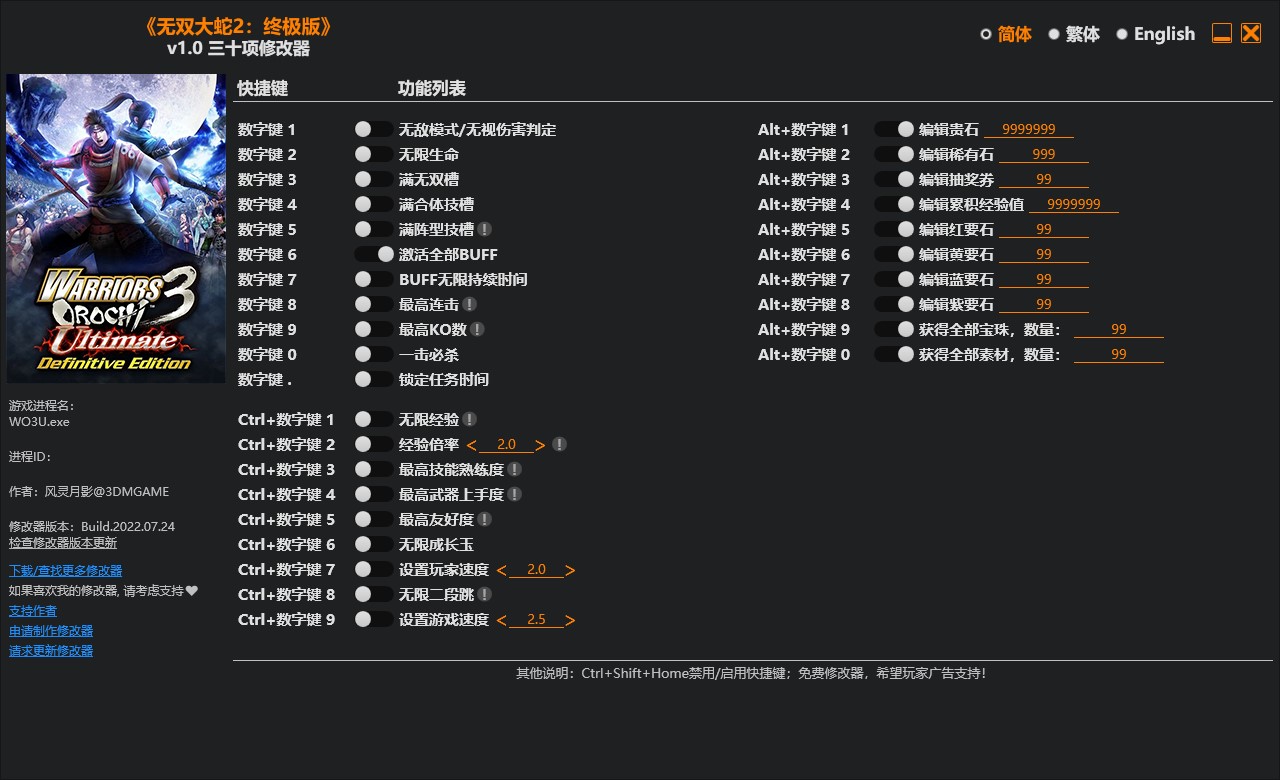Edit 编辑贵石 value field 9999999
Viewport: 1280px width, 780px height.
tap(1029, 129)
